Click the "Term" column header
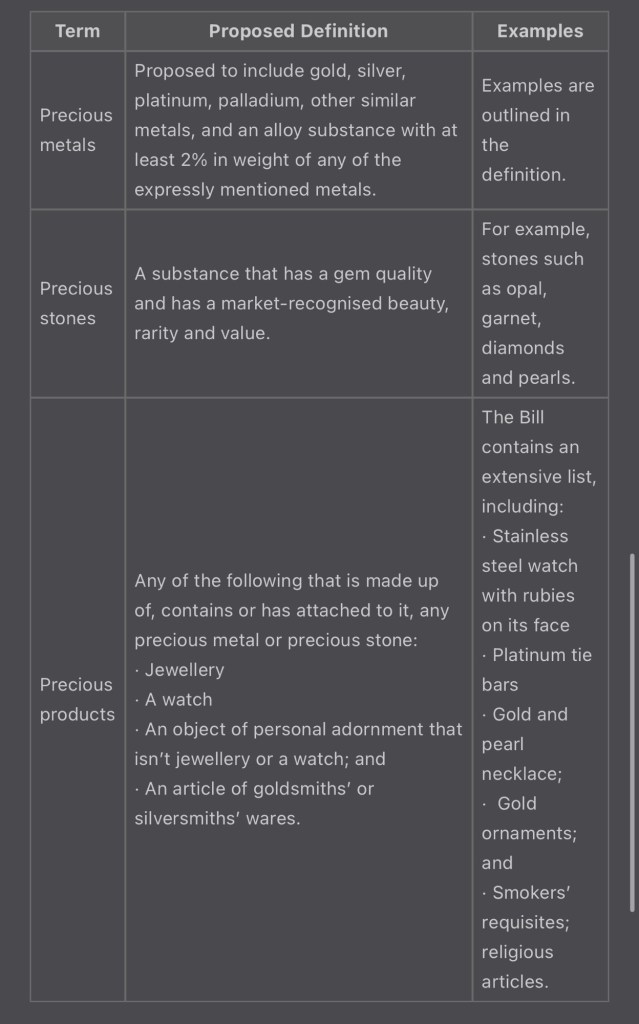 tap(77, 31)
